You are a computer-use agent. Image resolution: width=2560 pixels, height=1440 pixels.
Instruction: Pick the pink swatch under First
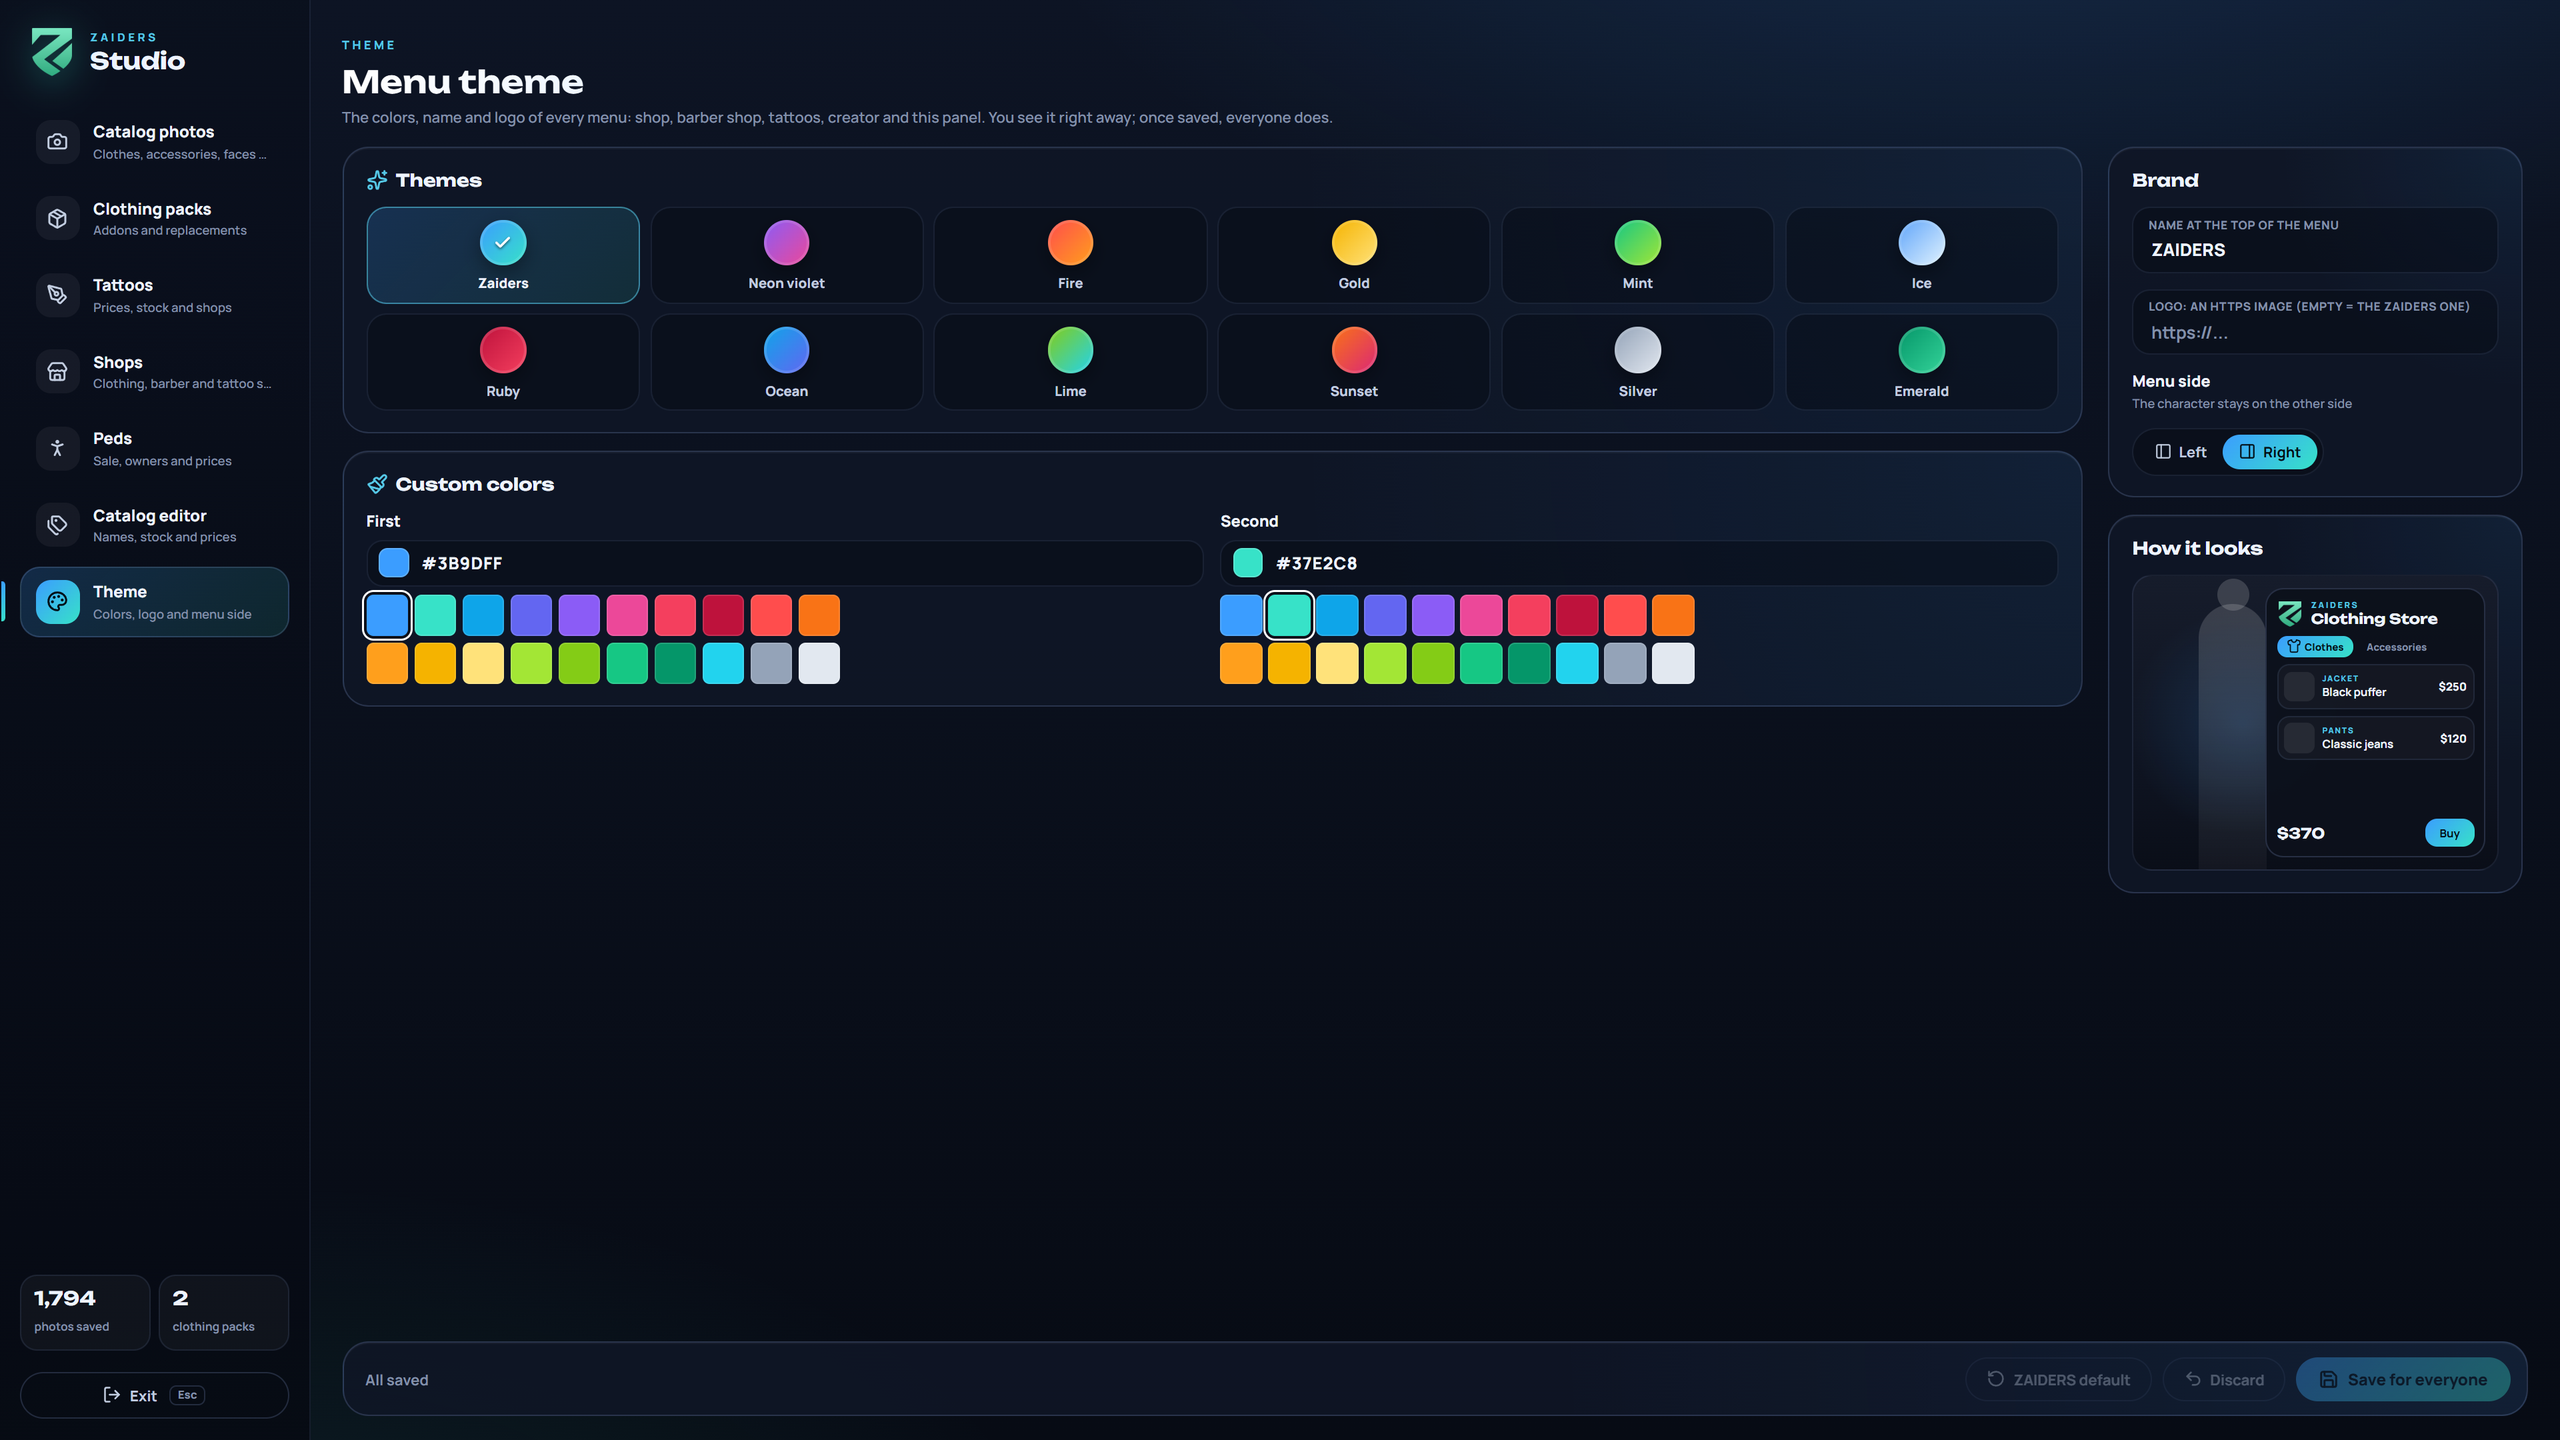pyautogui.click(x=627, y=615)
